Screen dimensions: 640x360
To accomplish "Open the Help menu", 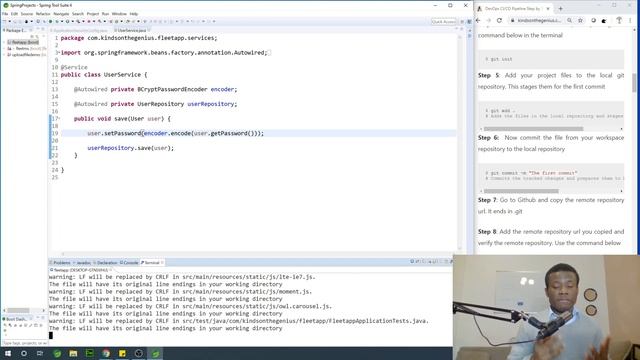I will pos(133,14).
